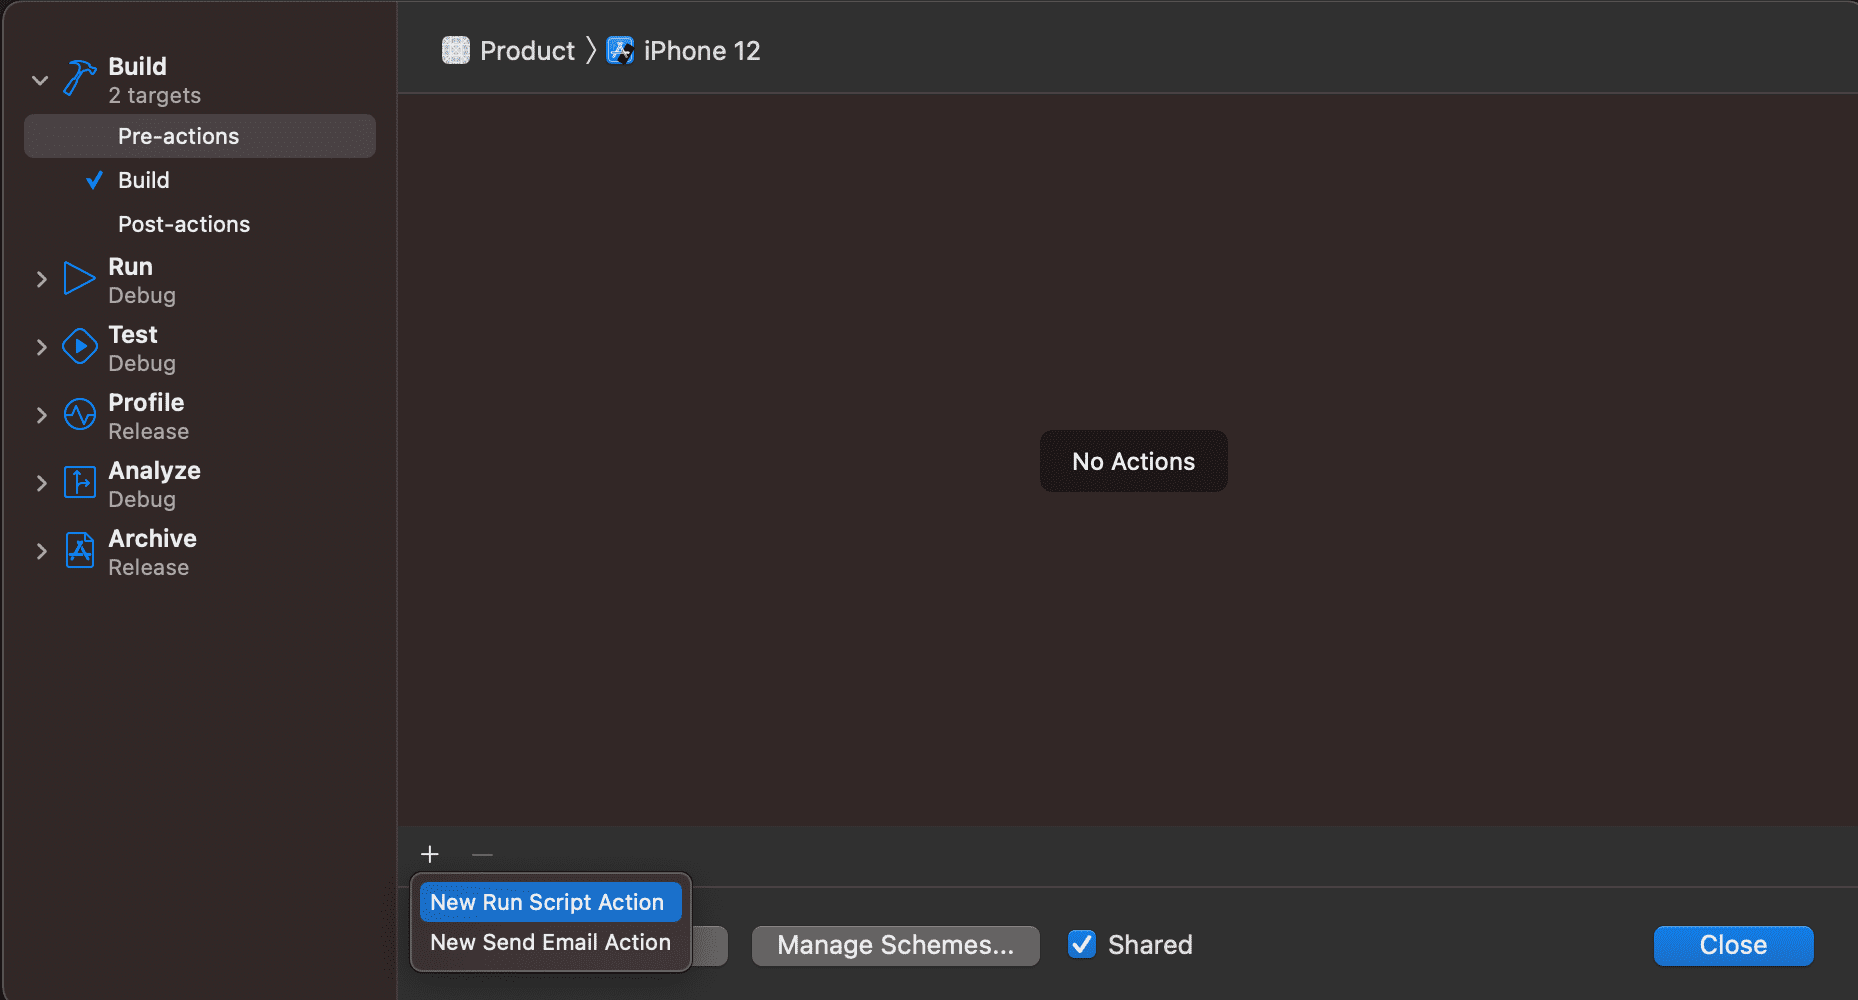Expand the Archive section chevron

[41, 551]
